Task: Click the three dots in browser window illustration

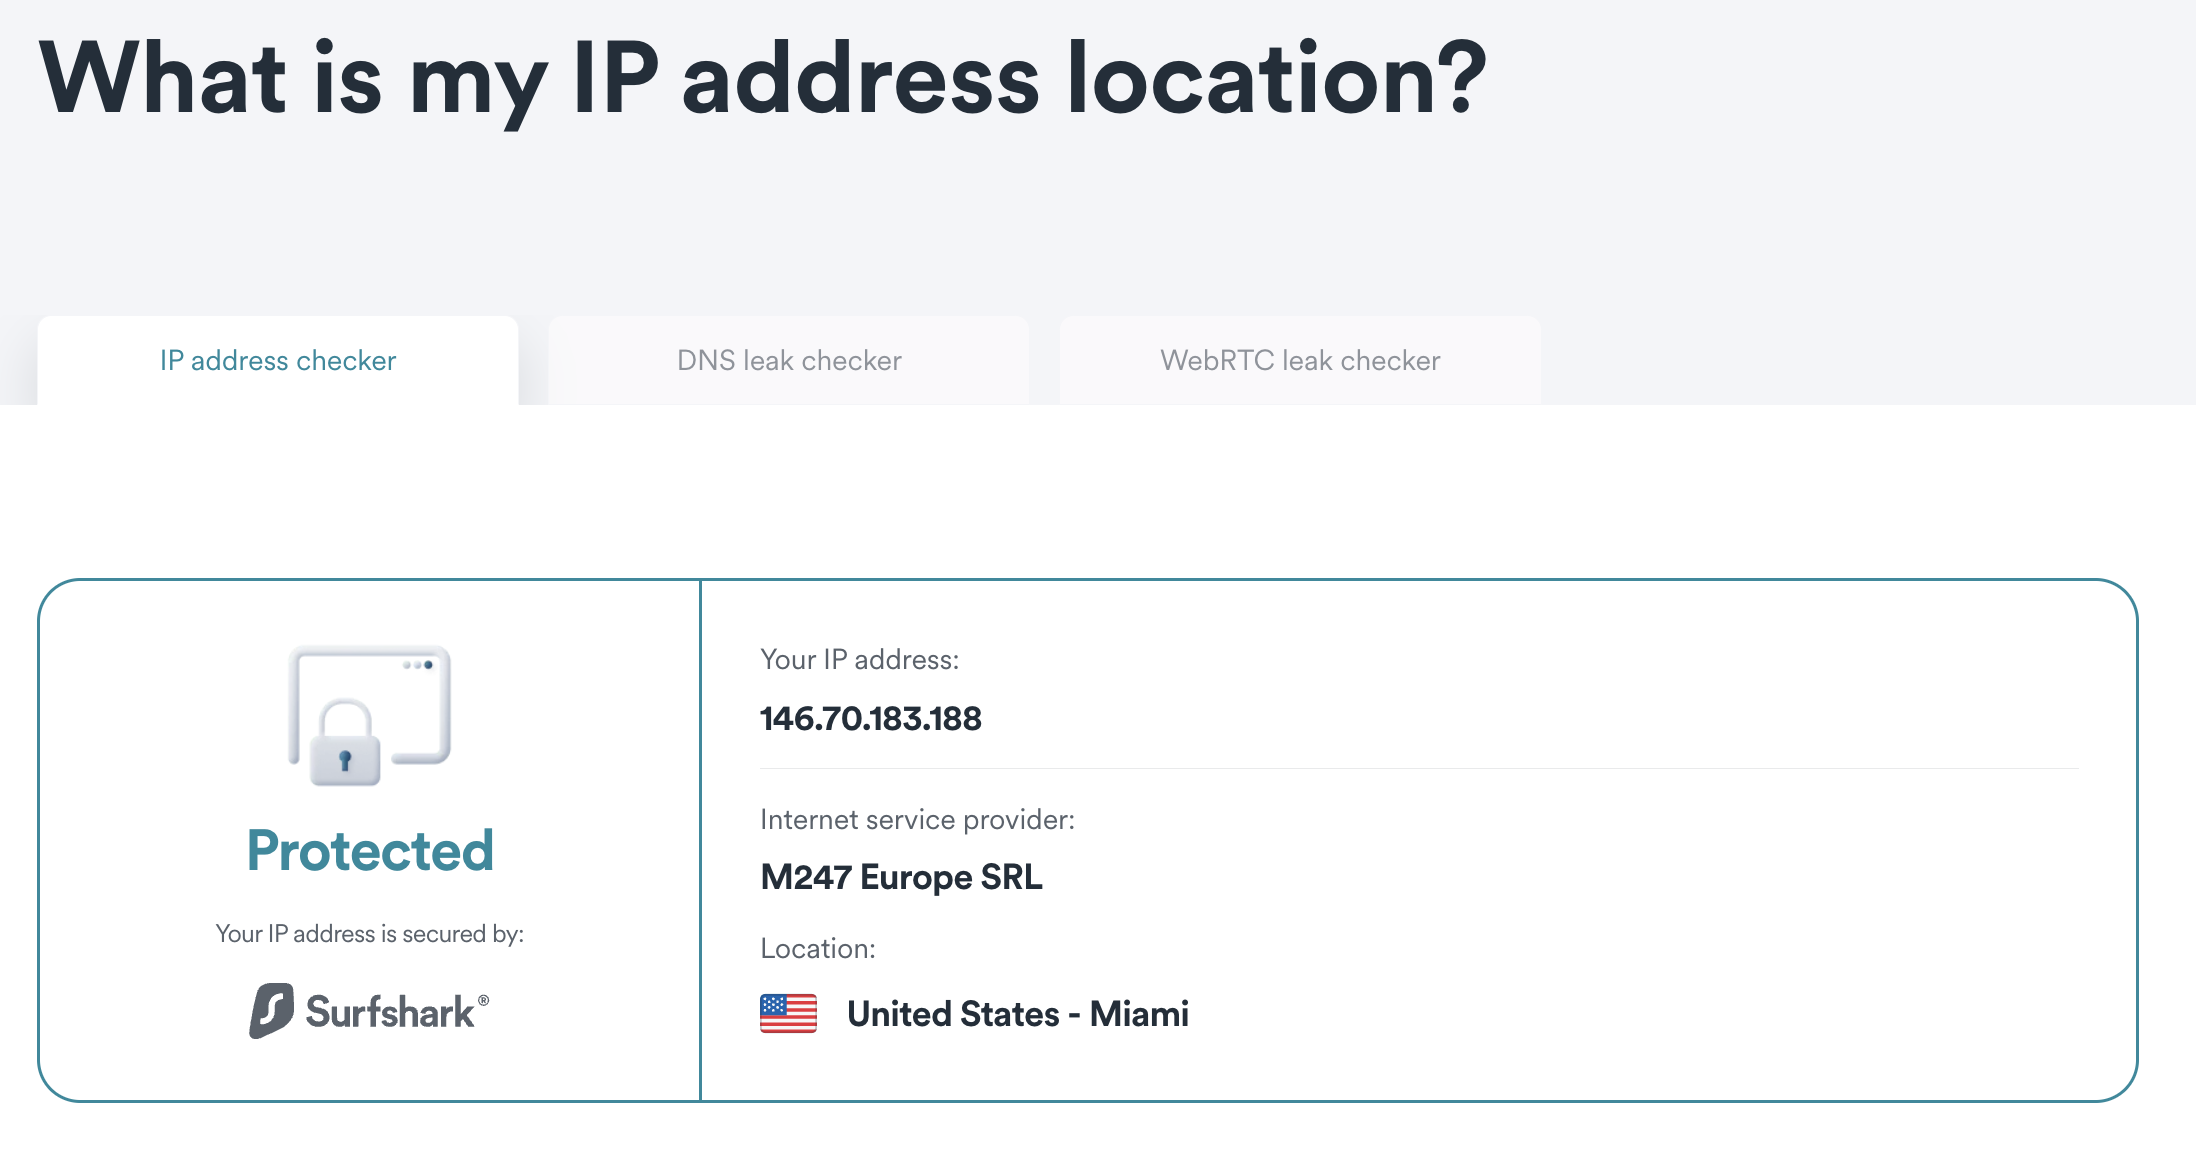Action: pos(417,665)
